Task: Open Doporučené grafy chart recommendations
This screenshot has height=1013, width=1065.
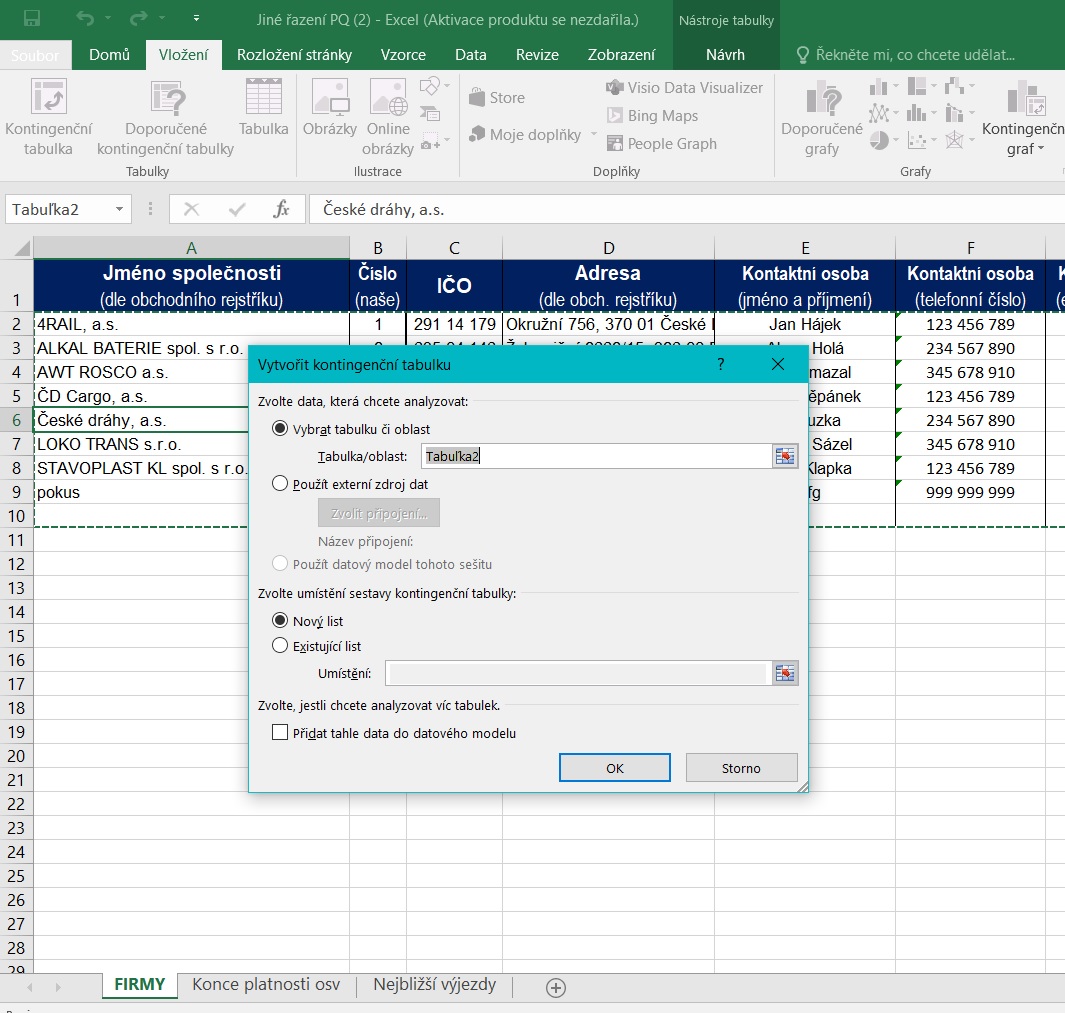Action: tap(821, 118)
